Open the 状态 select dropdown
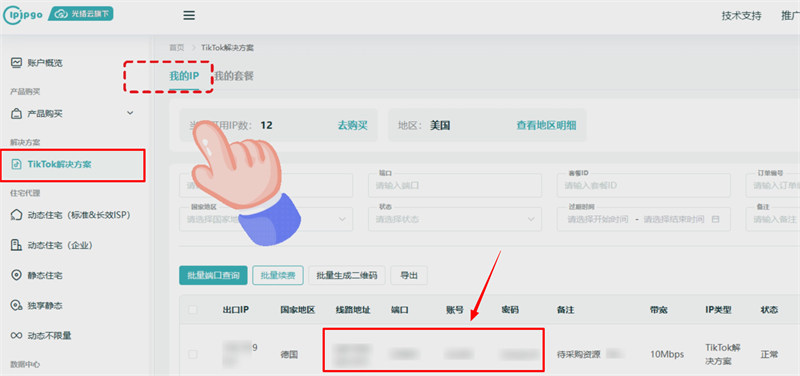 tap(455, 219)
